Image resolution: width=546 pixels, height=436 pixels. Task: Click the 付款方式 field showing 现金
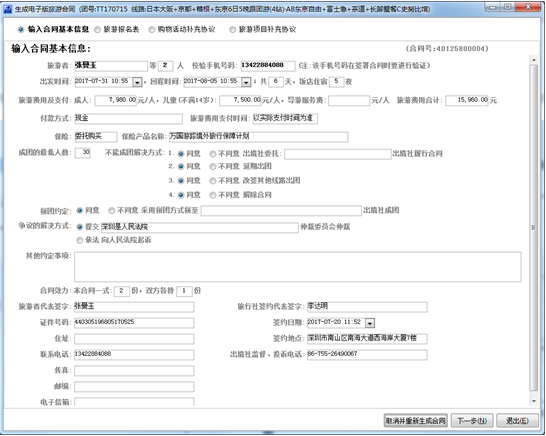coord(128,119)
